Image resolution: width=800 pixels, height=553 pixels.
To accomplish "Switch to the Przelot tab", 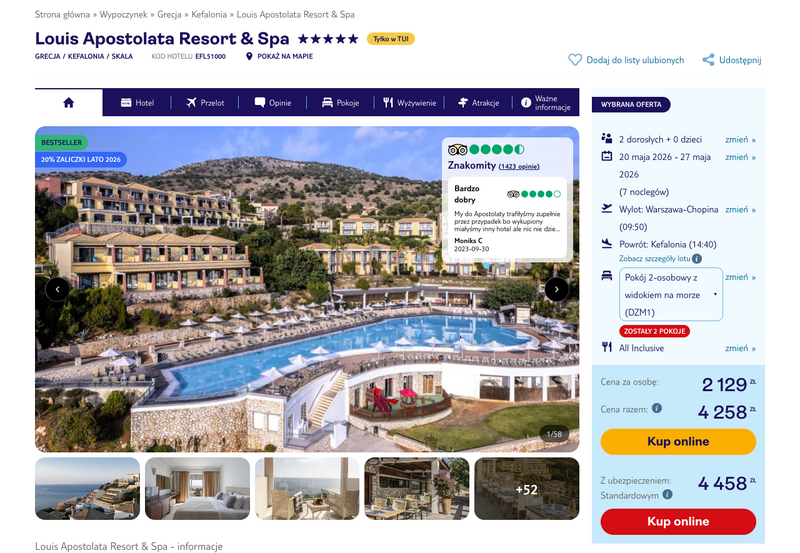I will coord(205,103).
